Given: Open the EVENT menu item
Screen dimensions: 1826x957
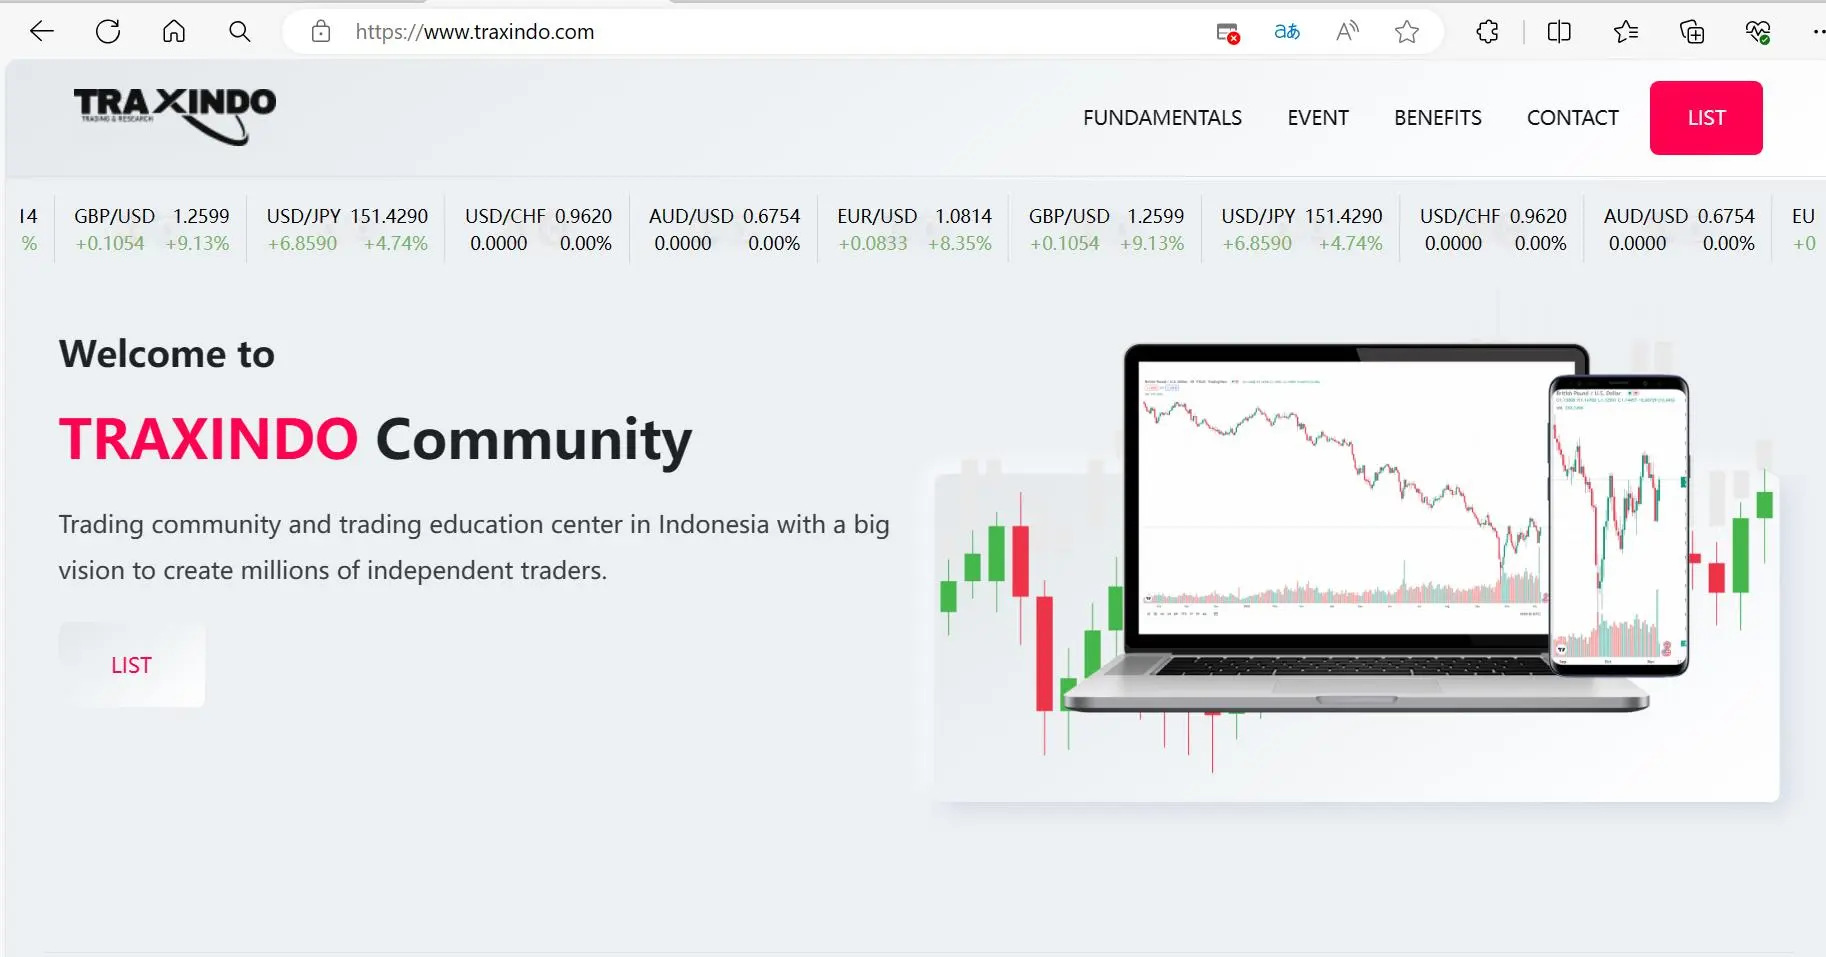Looking at the screenshot, I should [1318, 118].
